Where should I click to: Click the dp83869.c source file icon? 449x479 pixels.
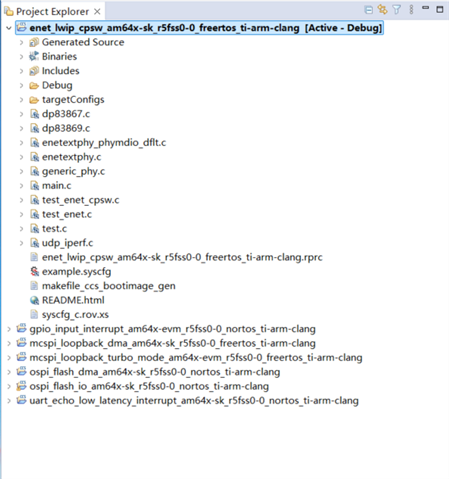[x=35, y=128]
